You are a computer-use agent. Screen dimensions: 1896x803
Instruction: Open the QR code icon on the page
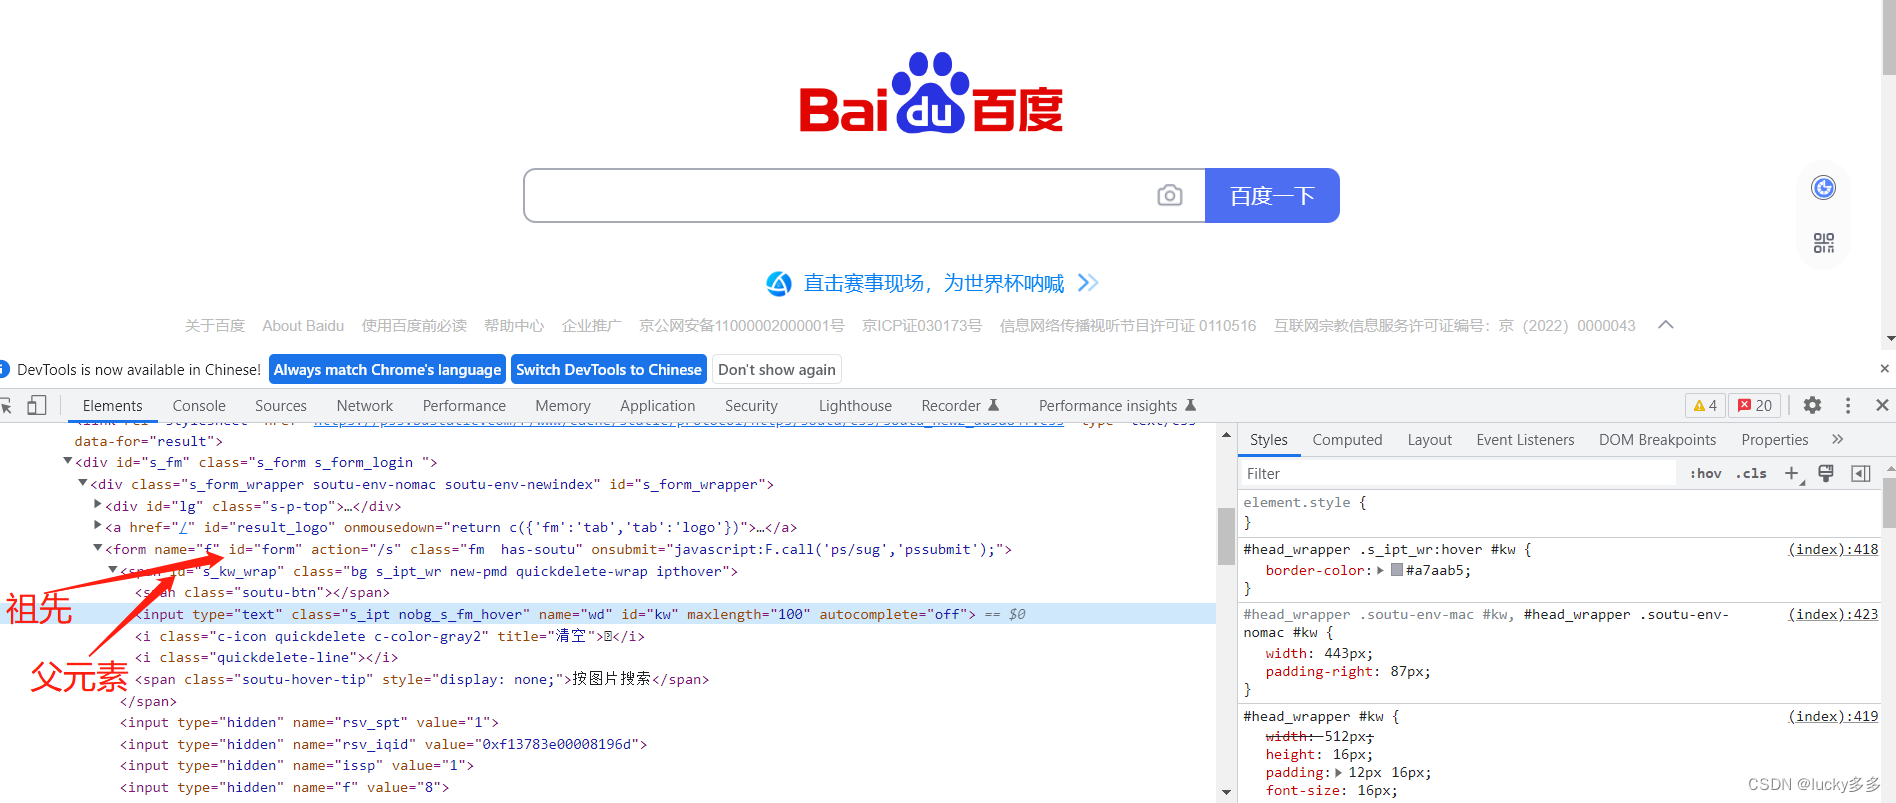(1824, 243)
